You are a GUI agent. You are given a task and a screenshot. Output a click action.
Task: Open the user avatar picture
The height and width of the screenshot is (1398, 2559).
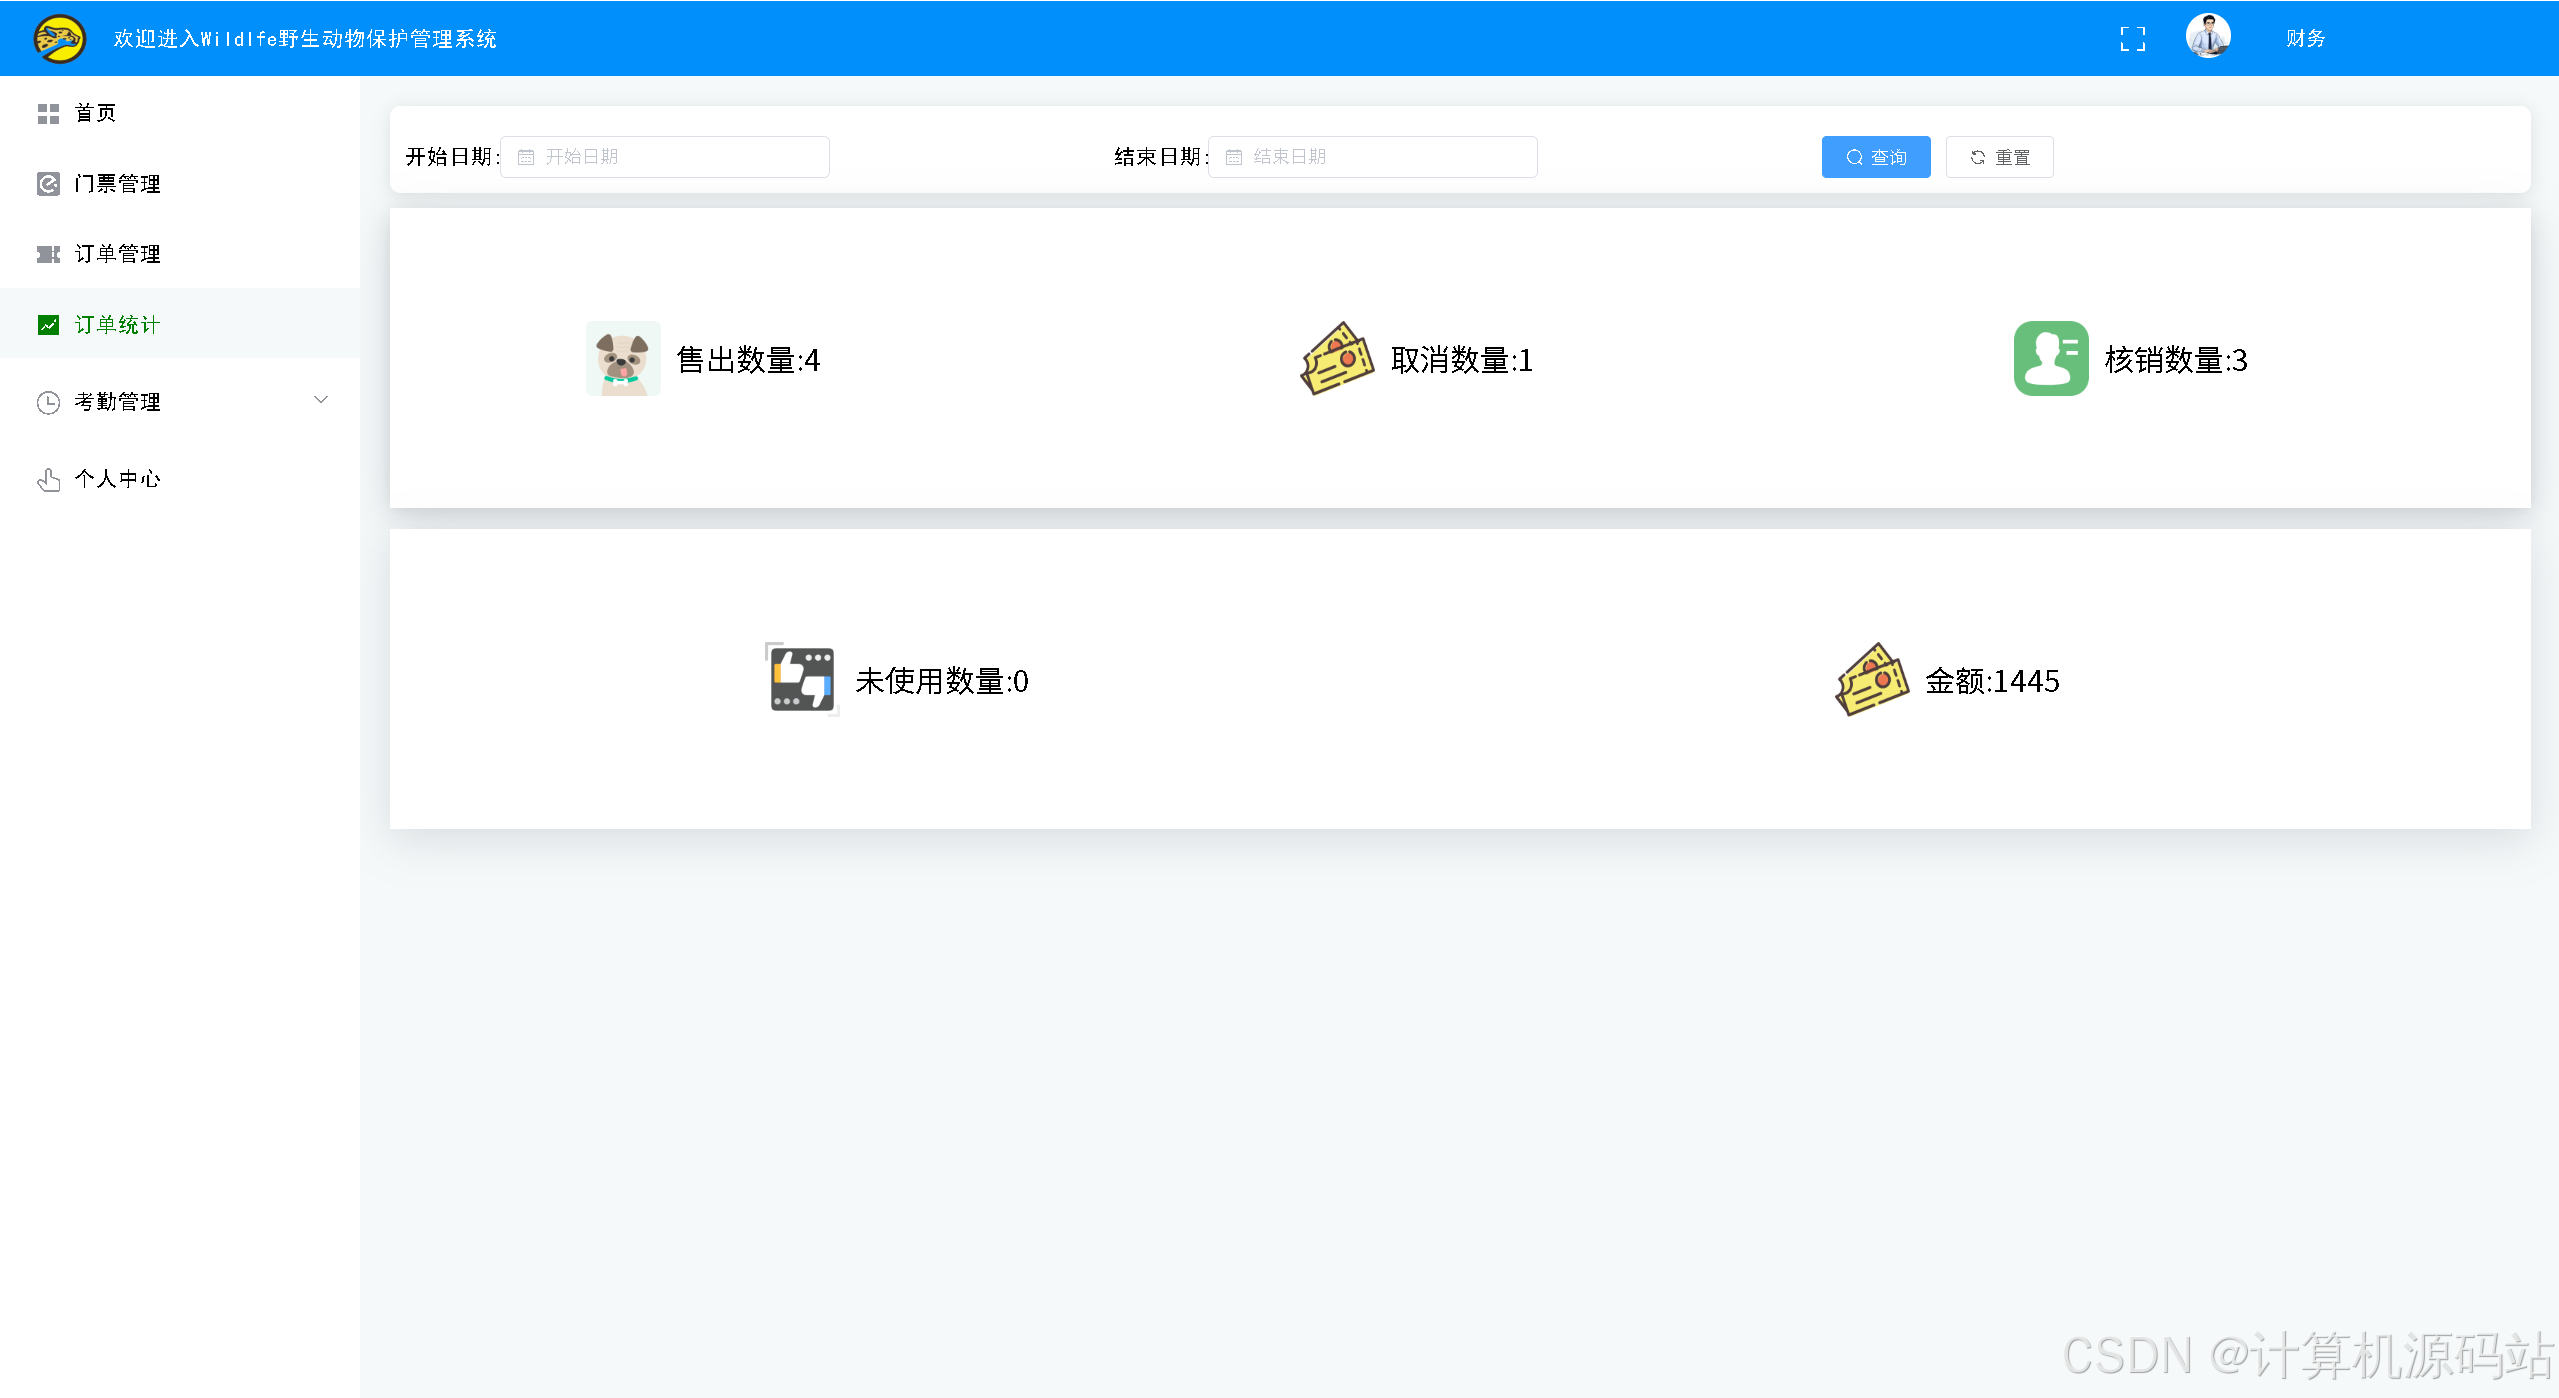[2208, 37]
